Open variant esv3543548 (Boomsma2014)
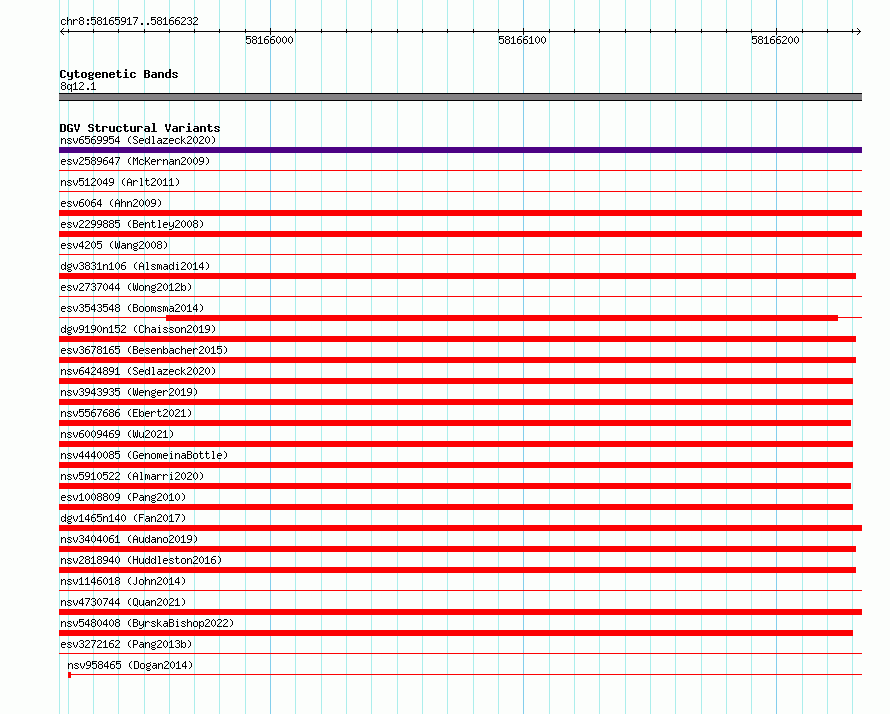The width and height of the screenshot is (890, 714). pyautogui.click(x=132, y=308)
